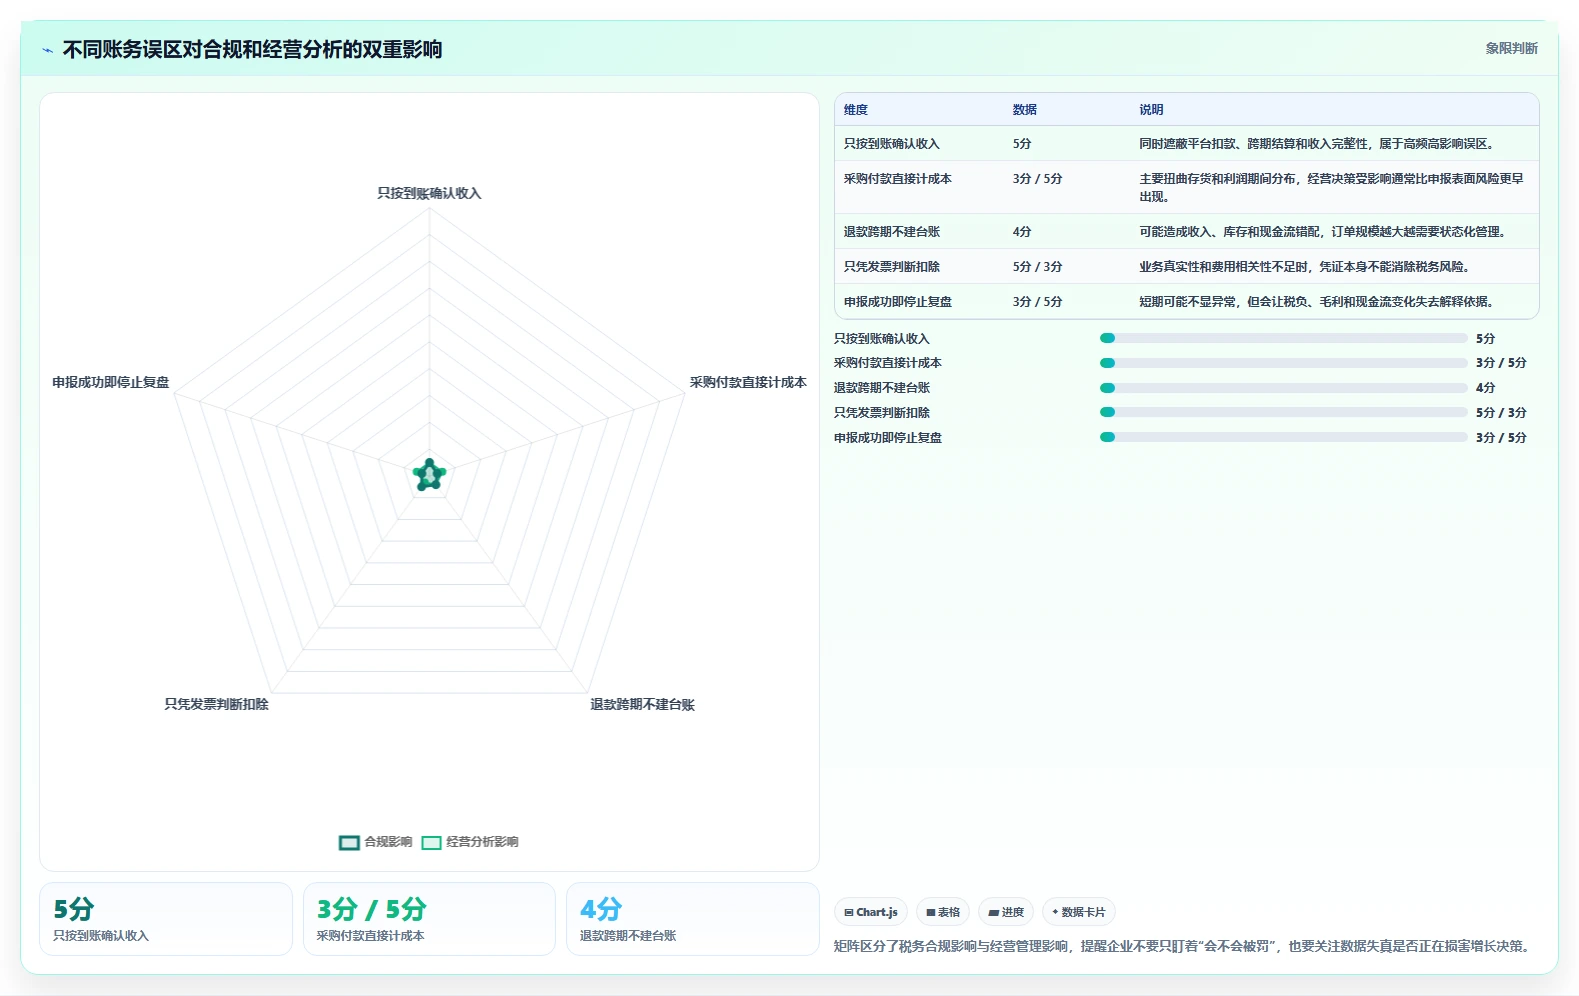Screen dimensions: 1579x996
Task: Click radar axis label 退款跨期不建台账
Action: tap(642, 704)
